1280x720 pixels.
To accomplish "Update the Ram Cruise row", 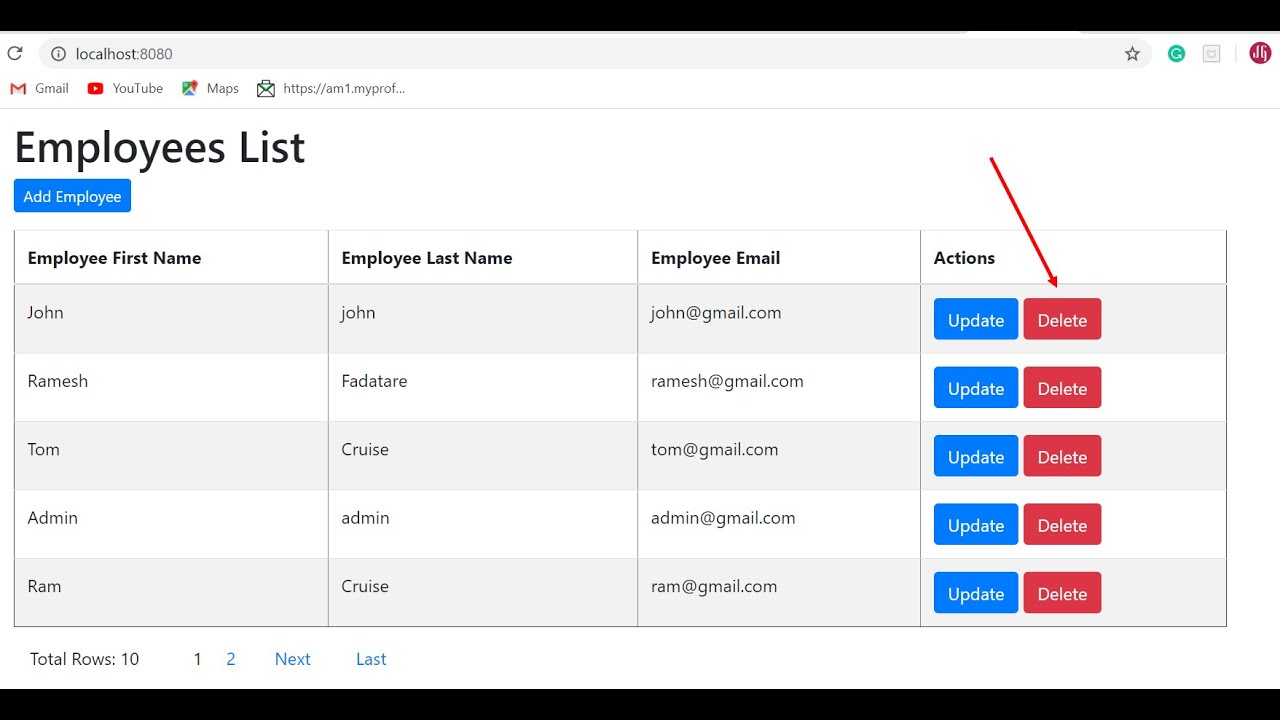I will click(976, 593).
